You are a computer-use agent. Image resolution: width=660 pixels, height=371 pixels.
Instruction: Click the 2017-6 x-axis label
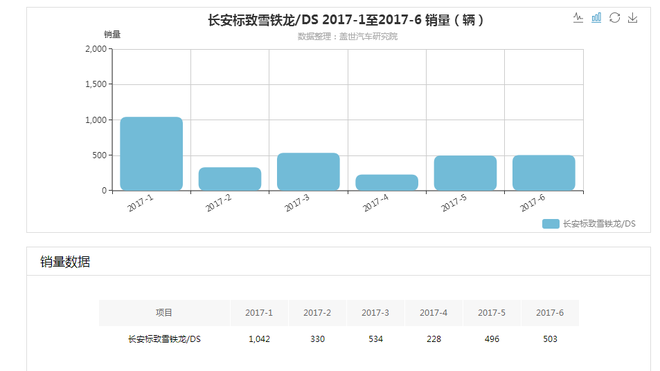[532, 203]
